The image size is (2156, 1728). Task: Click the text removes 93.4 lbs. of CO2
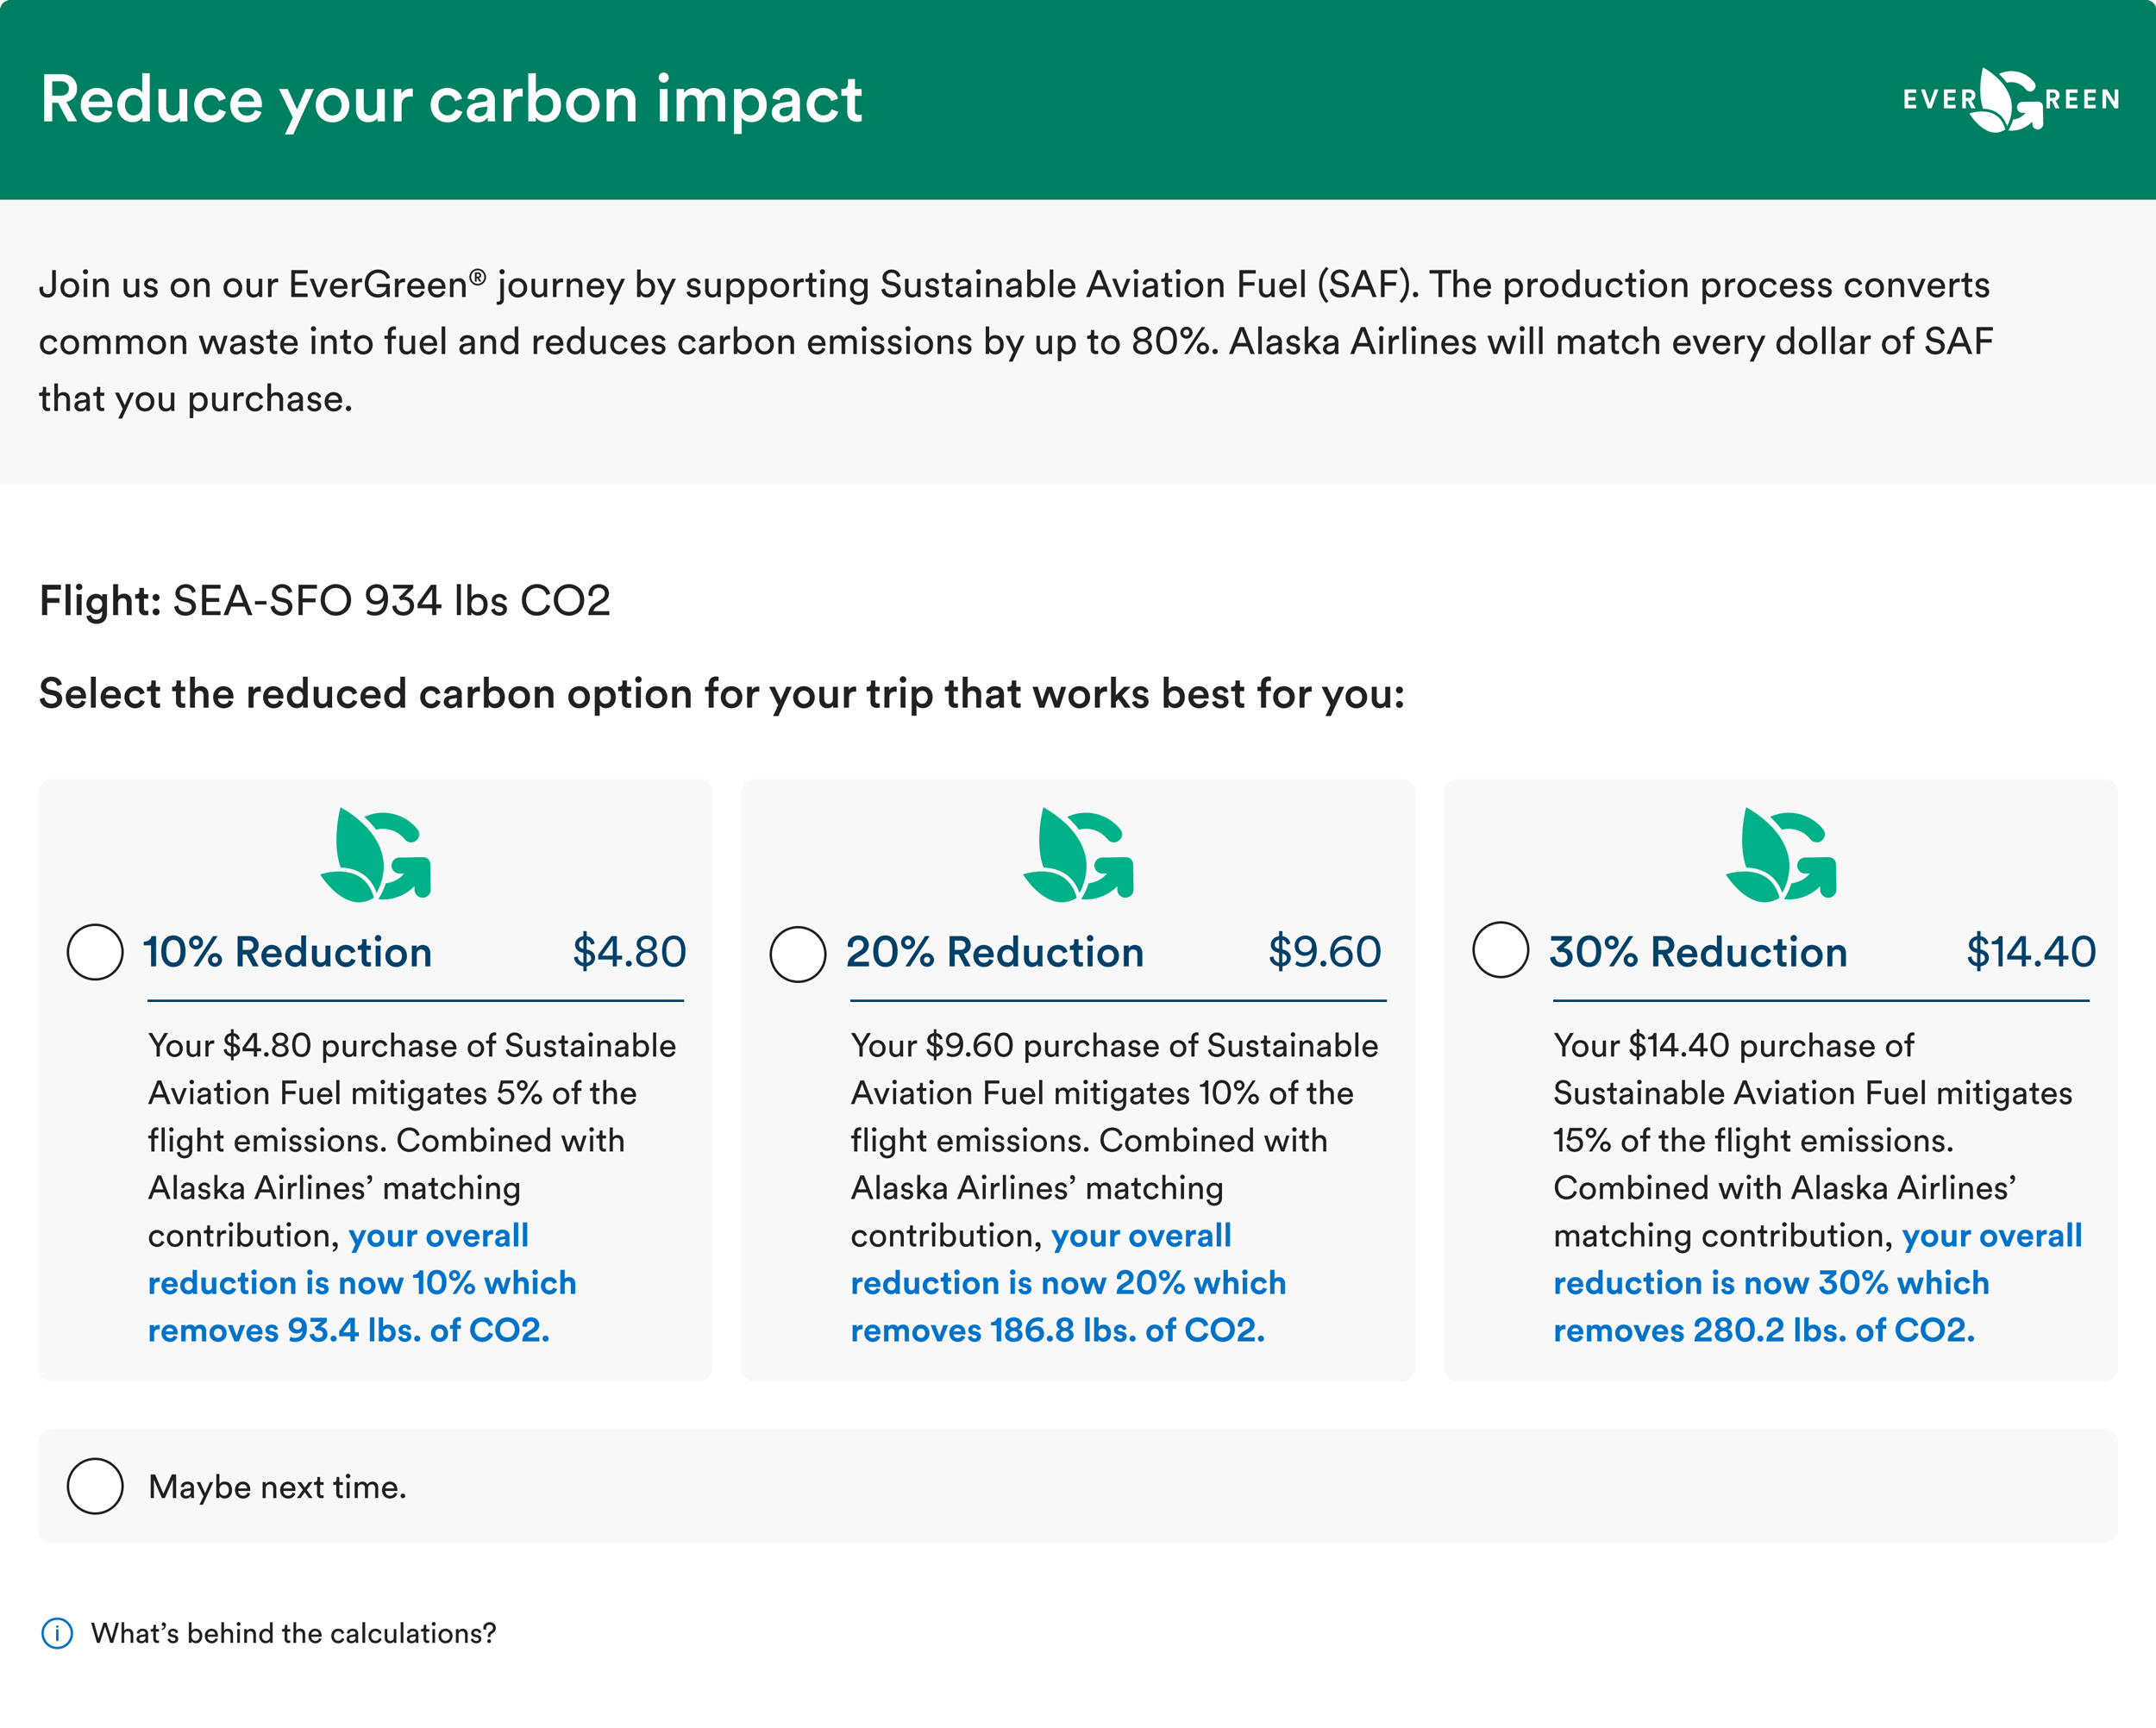[349, 1330]
